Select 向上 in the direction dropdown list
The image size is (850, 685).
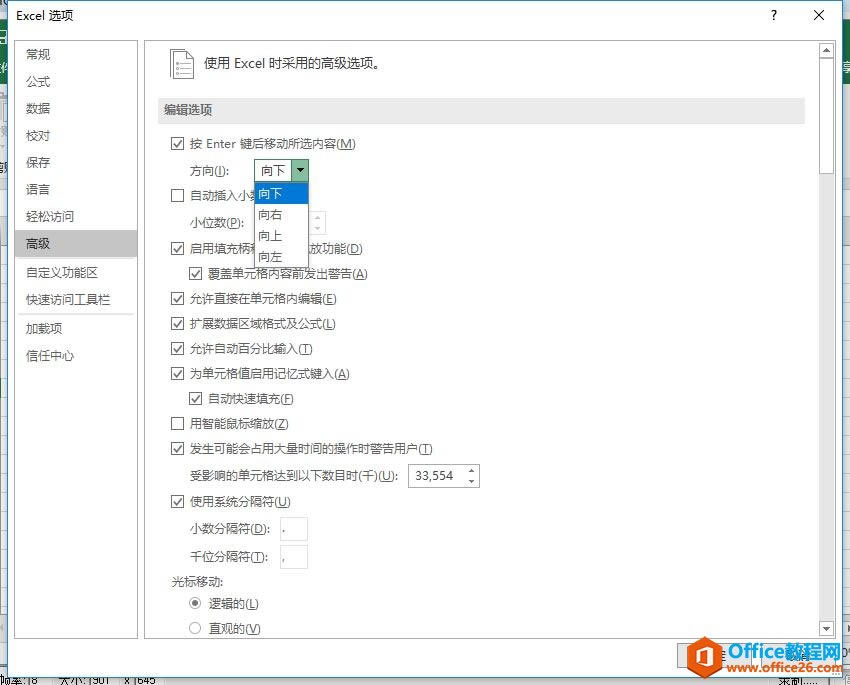pyautogui.click(x=270, y=236)
